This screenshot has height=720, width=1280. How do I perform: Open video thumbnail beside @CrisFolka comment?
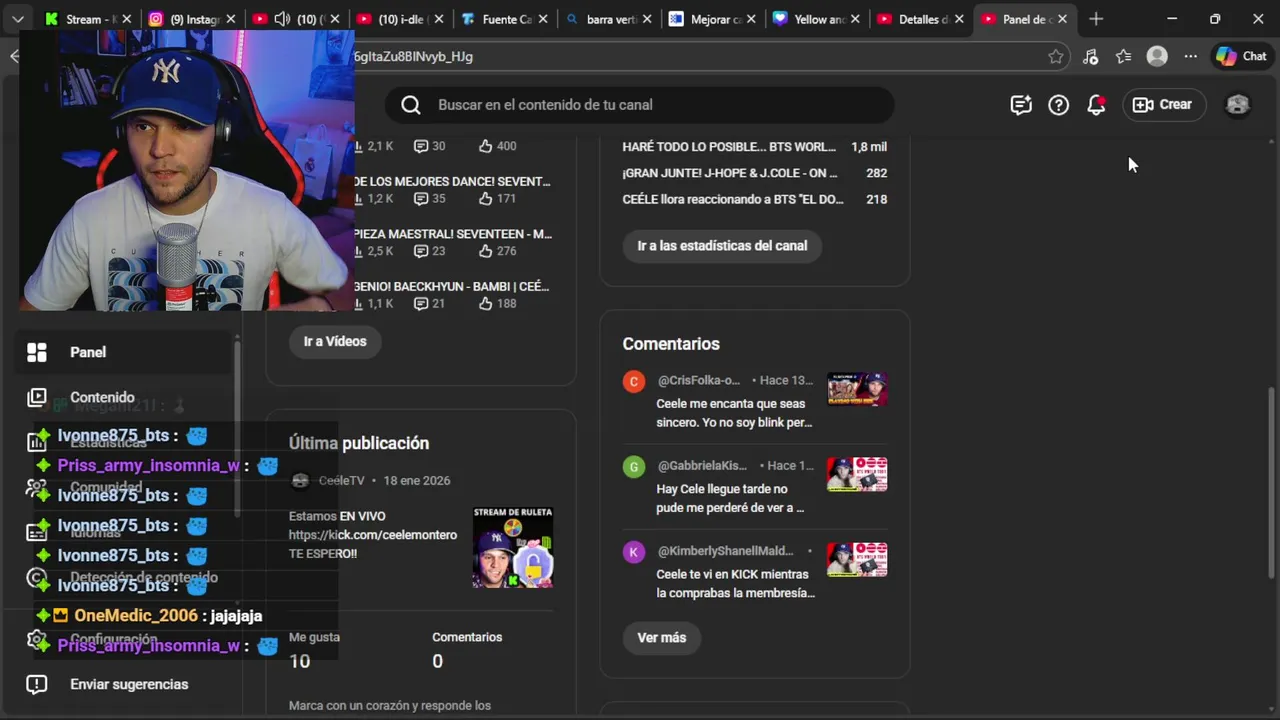[857, 388]
